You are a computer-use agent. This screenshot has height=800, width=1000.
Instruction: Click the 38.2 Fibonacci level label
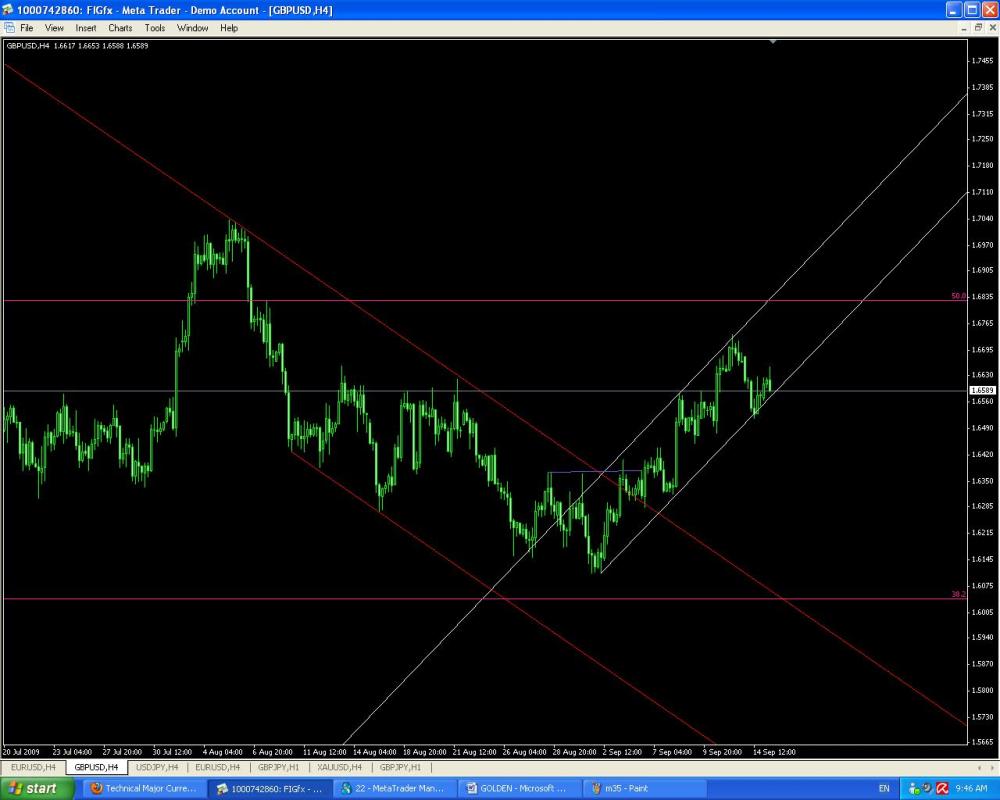click(x=958, y=594)
